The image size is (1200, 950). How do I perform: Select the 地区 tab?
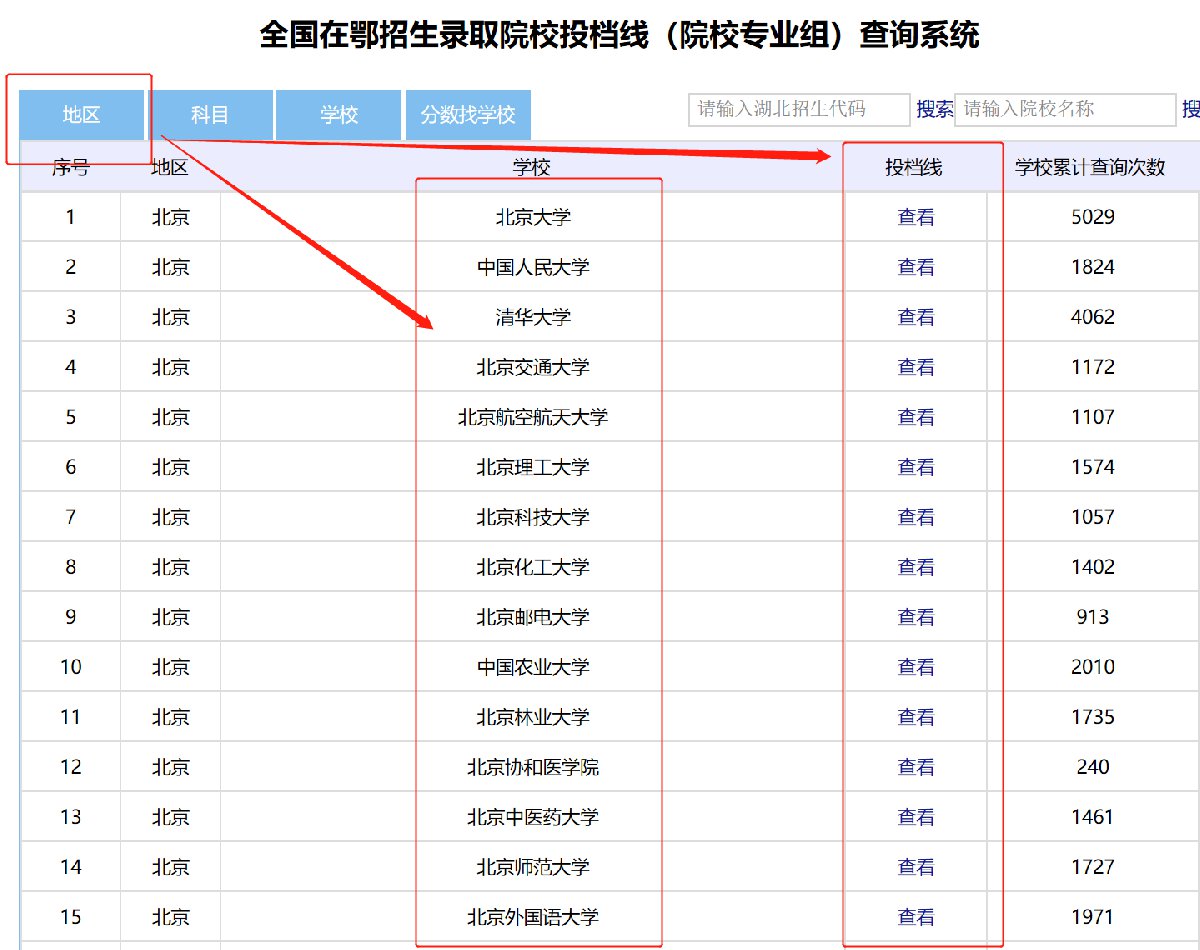coord(82,115)
